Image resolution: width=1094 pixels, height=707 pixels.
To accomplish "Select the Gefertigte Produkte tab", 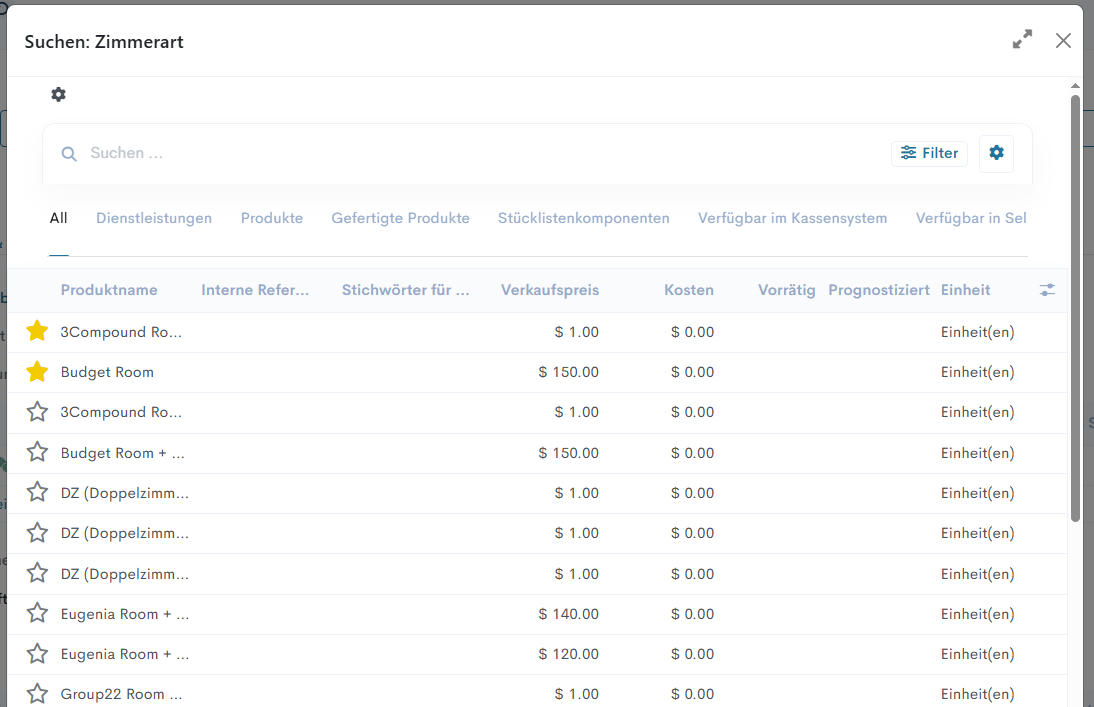I will [x=400, y=218].
